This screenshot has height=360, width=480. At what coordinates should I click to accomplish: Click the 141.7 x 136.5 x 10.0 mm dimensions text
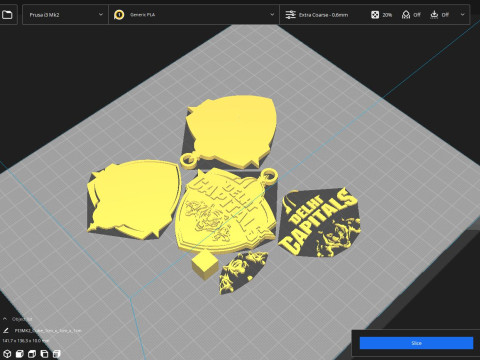point(26,341)
